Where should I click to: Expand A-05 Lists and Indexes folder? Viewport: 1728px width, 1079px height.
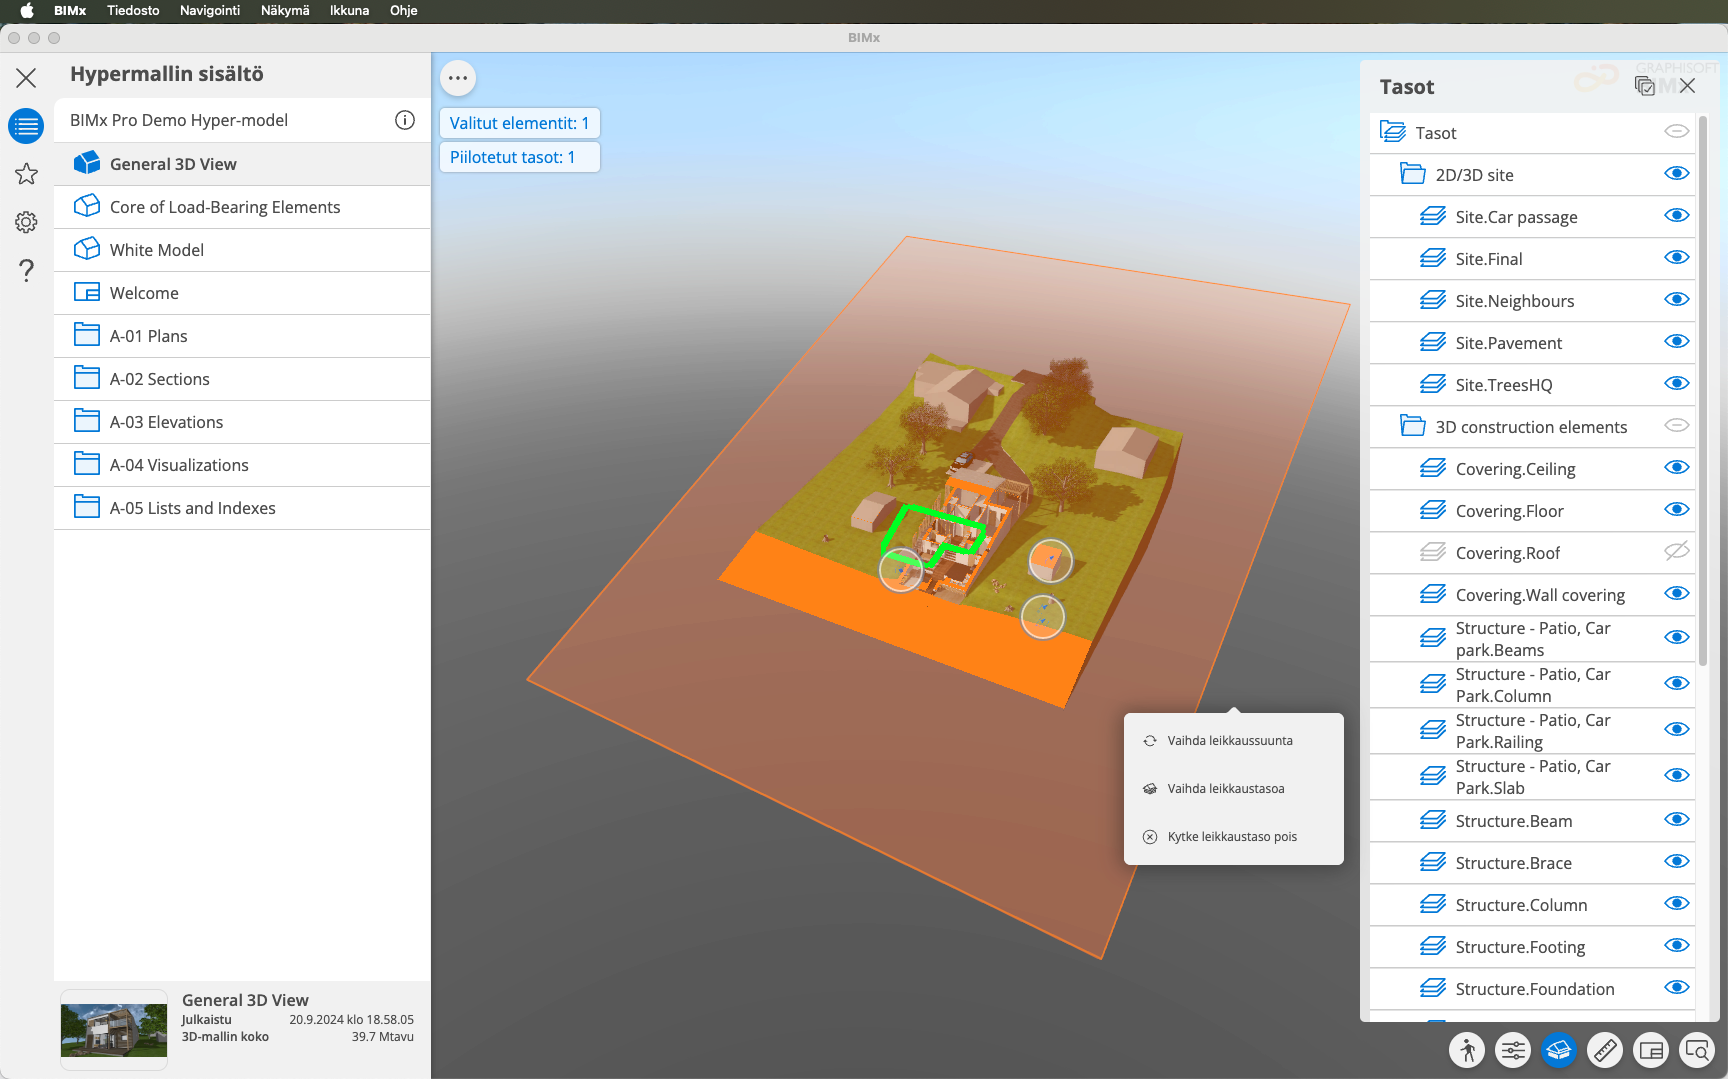pos(242,508)
